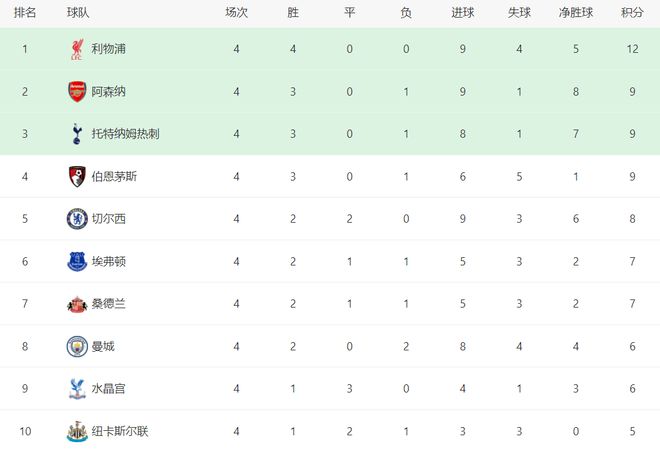
Task: Click the Everton club crest icon
Action: coord(76,261)
